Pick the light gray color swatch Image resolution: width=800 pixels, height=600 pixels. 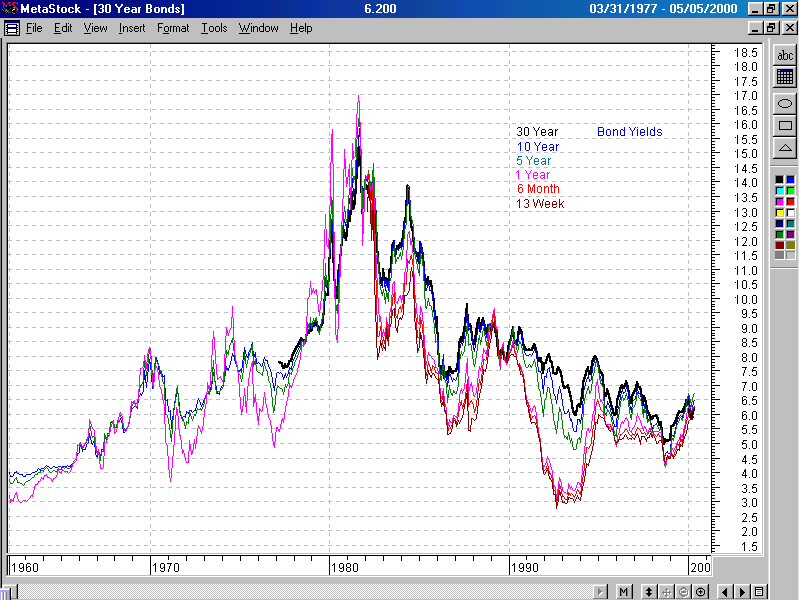point(790,255)
